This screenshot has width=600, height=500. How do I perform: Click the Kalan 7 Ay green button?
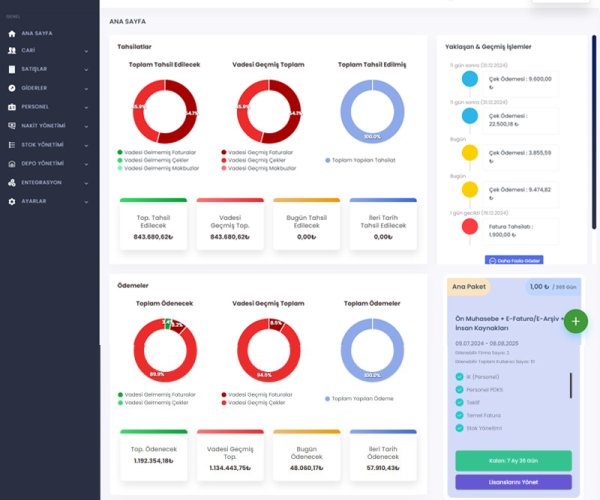click(x=514, y=461)
